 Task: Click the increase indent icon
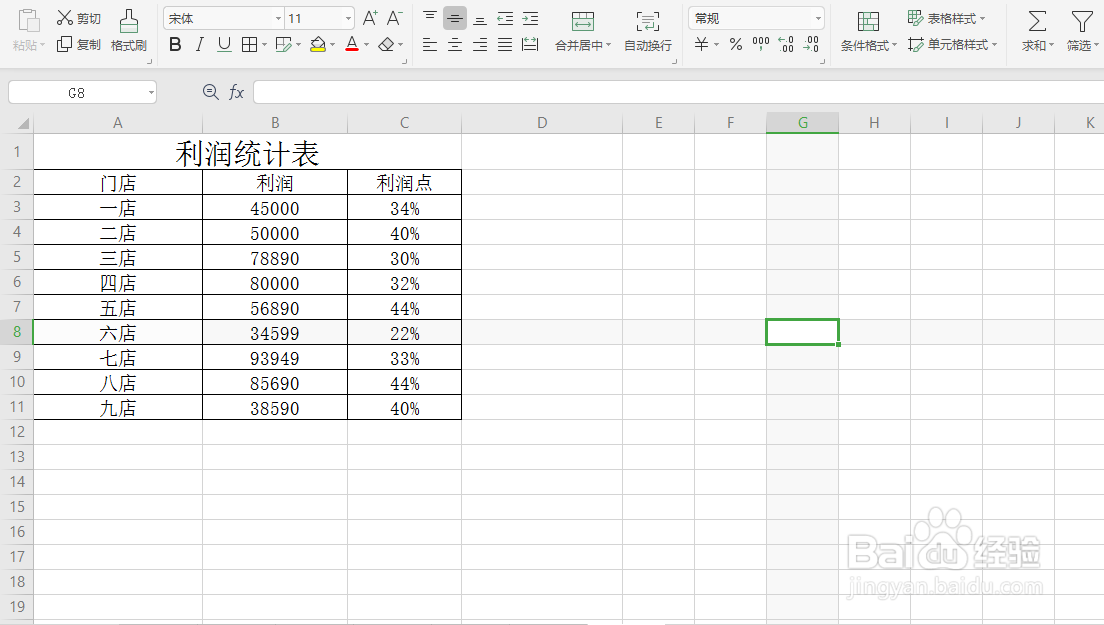tap(530, 18)
